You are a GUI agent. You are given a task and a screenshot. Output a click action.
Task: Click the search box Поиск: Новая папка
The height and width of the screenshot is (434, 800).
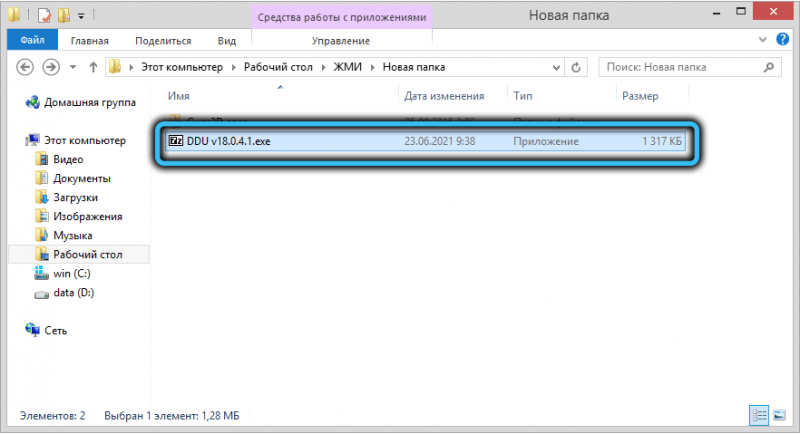click(690, 67)
